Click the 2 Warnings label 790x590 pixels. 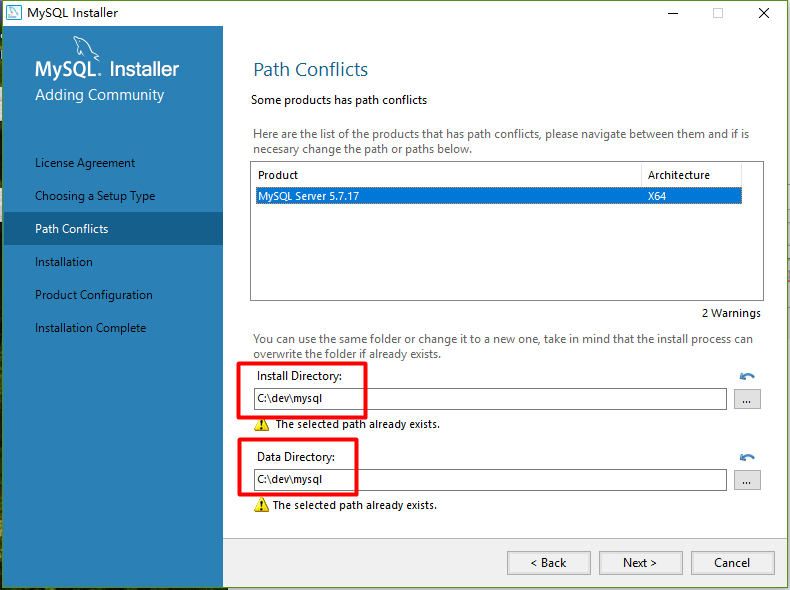point(731,313)
